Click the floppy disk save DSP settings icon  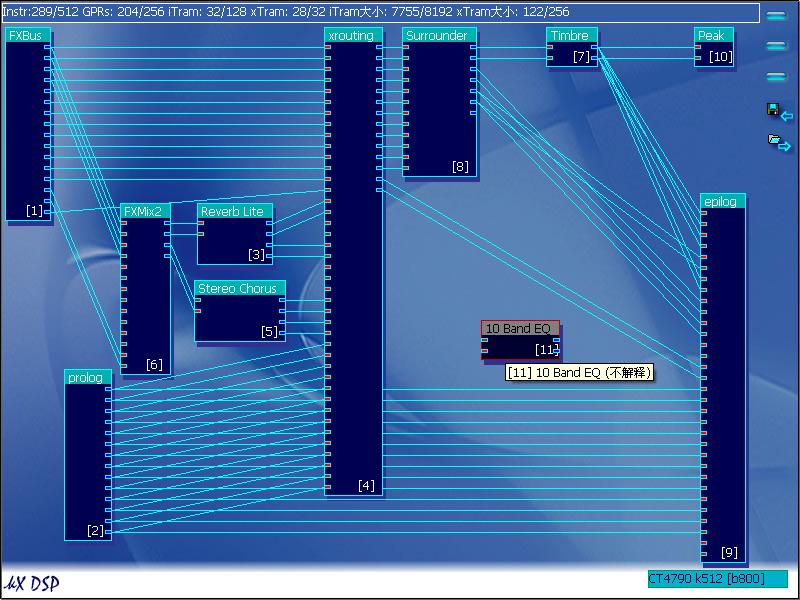(x=779, y=112)
